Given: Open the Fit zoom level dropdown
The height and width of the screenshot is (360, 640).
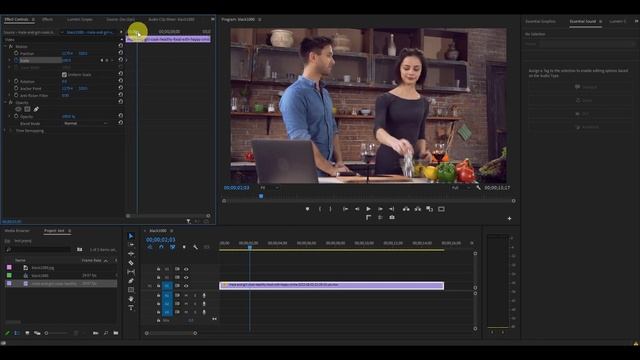Looking at the screenshot, I should click(x=269, y=188).
